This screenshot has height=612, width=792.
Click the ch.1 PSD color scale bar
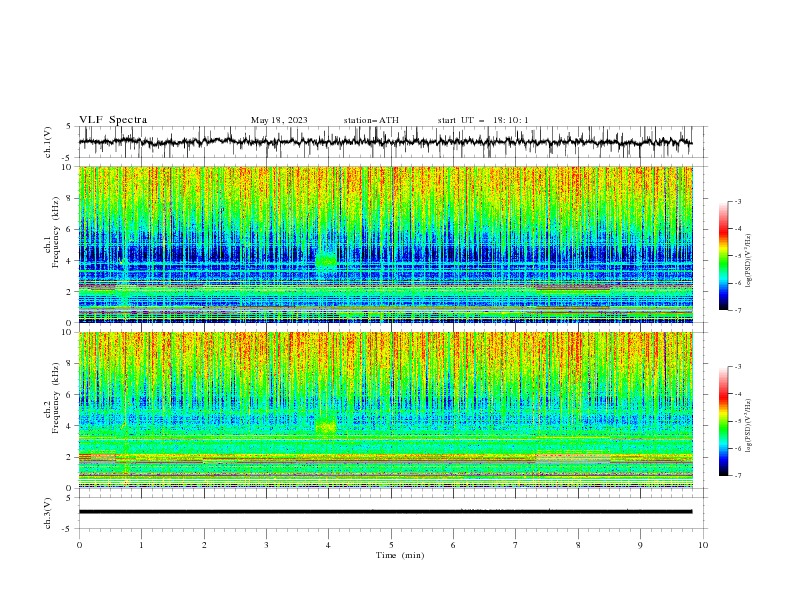(723, 256)
